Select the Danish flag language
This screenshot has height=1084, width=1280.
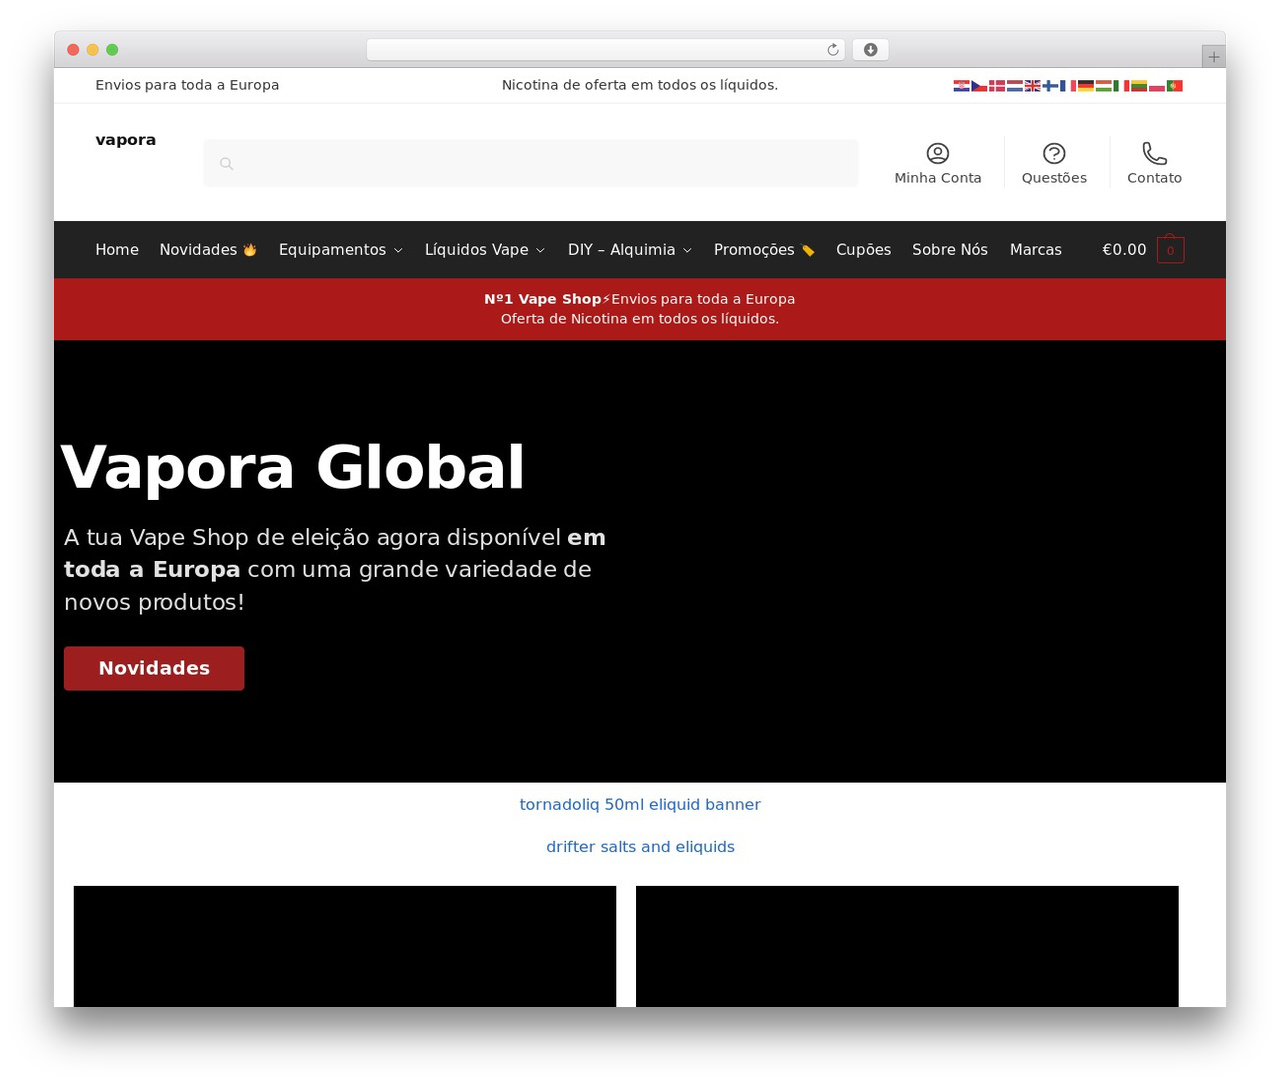[x=997, y=86]
